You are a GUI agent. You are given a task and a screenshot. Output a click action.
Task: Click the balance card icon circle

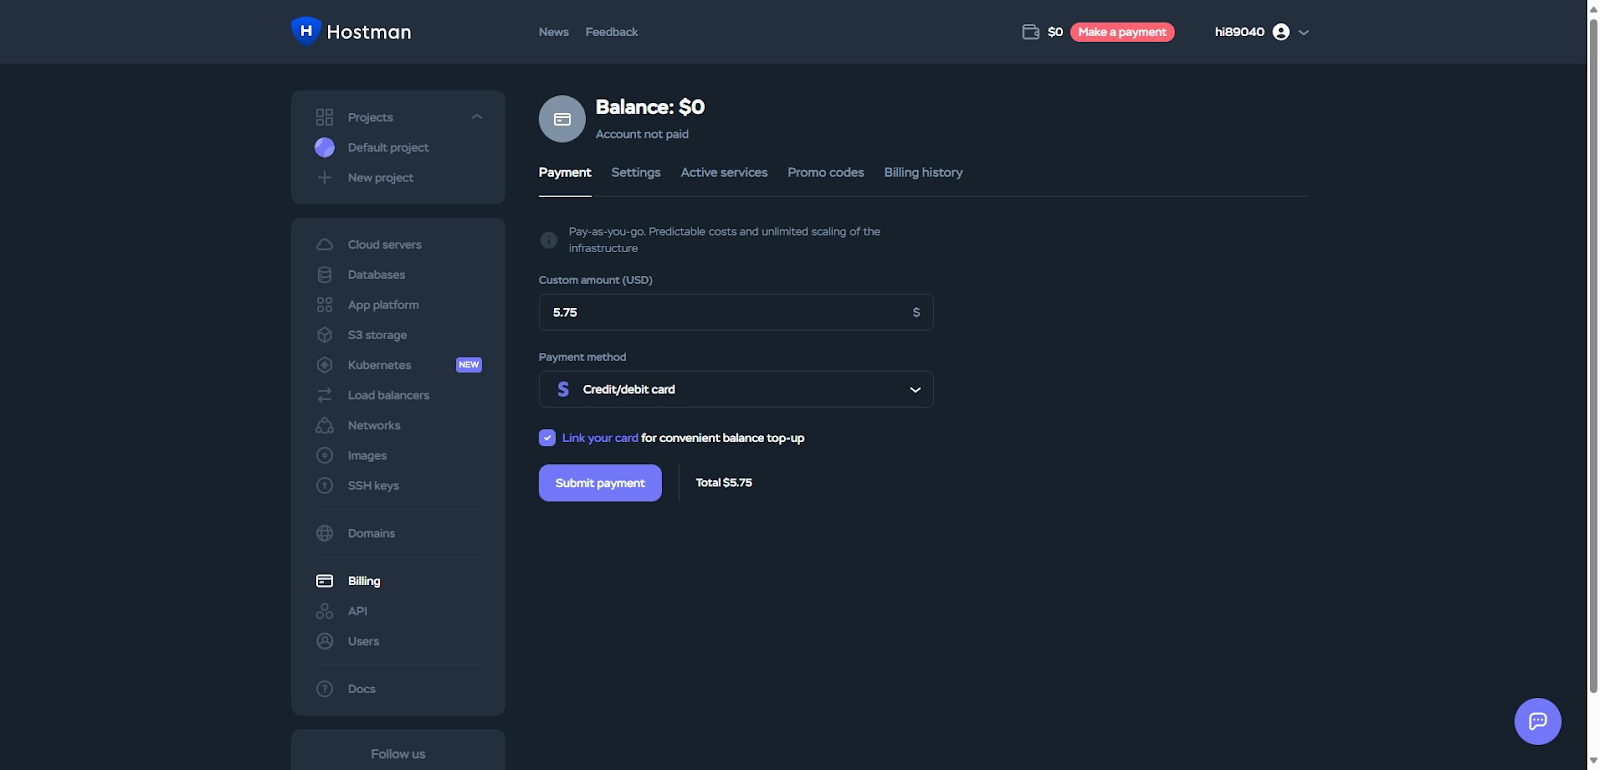click(x=562, y=119)
